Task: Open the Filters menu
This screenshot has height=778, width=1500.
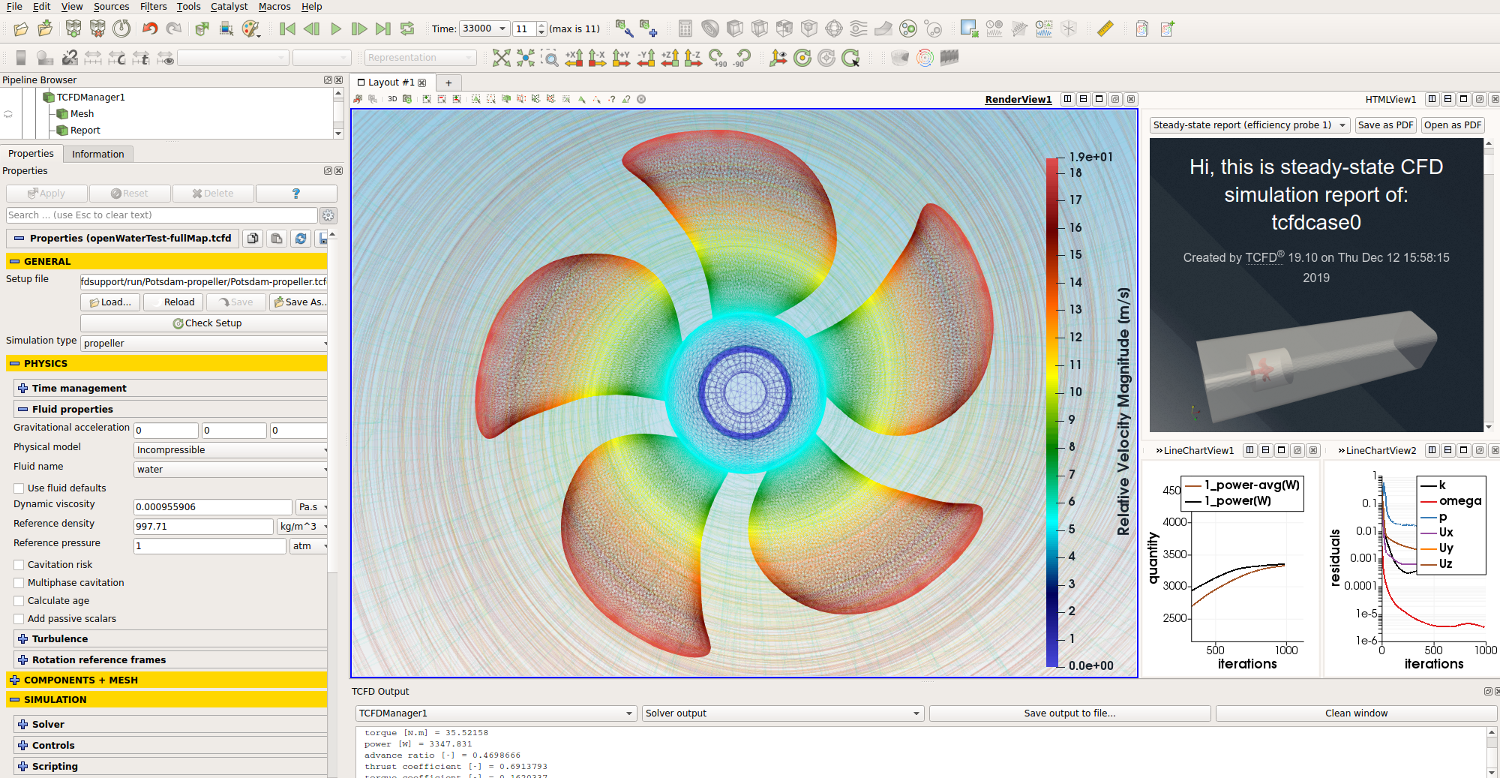Action: (153, 6)
